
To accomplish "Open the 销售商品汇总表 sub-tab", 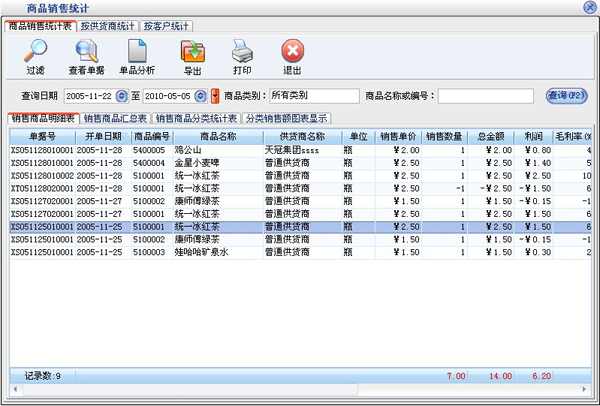I will (x=115, y=118).
